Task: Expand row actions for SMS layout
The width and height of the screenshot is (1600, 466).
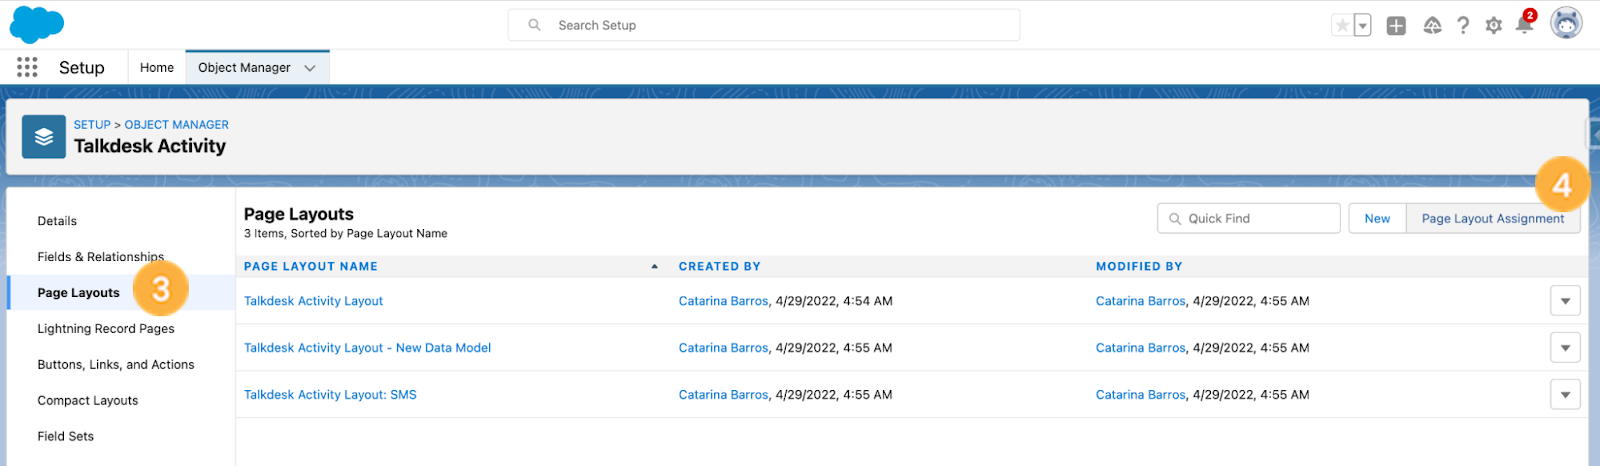Action: [1565, 395]
